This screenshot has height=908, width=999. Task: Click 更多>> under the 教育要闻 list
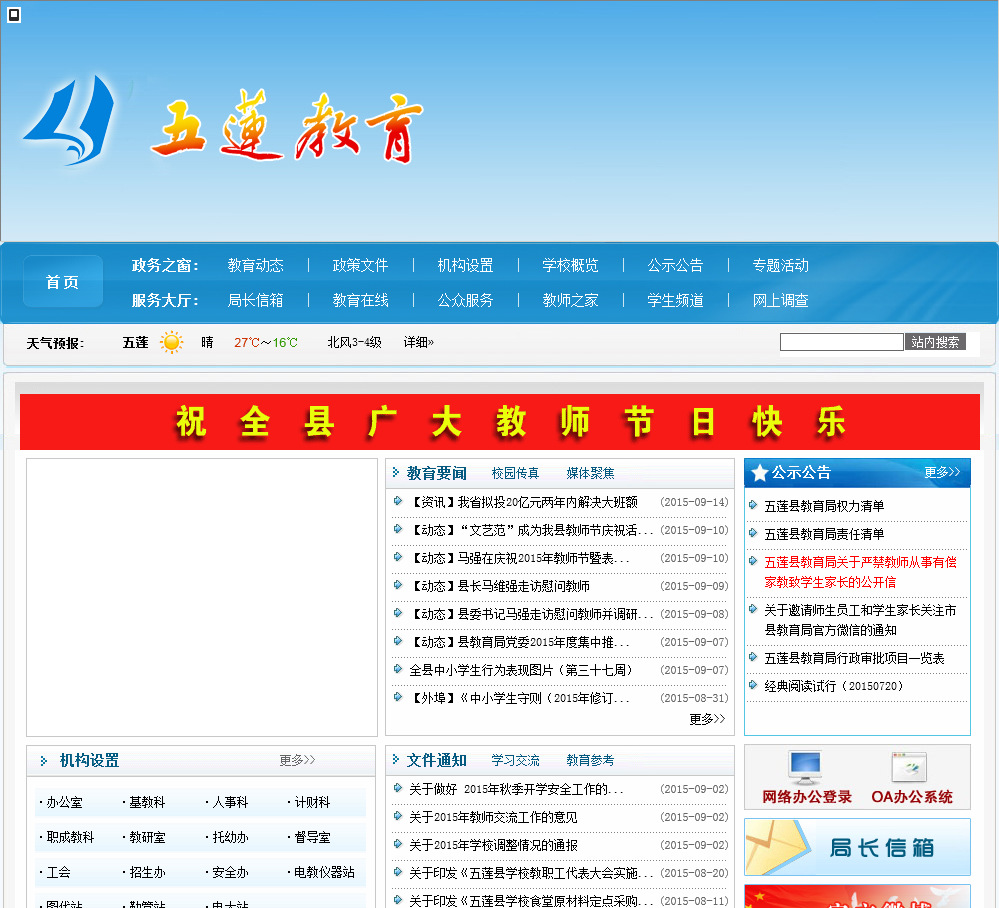coord(707,719)
